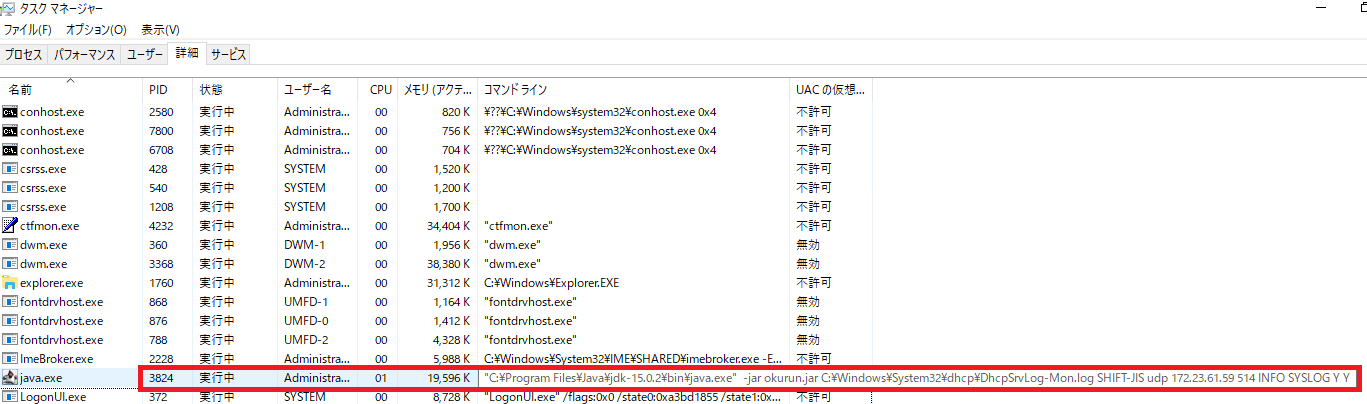1367x404 pixels.
Task: Click user name DWM-2
Action: click(x=305, y=264)
